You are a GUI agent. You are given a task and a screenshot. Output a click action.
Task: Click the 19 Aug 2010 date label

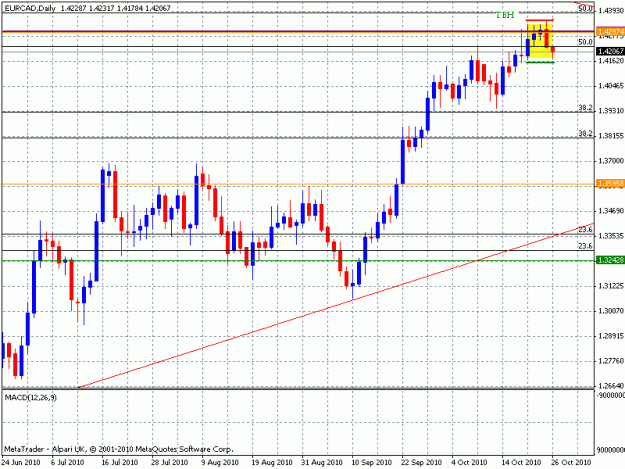tap(271, 462)
